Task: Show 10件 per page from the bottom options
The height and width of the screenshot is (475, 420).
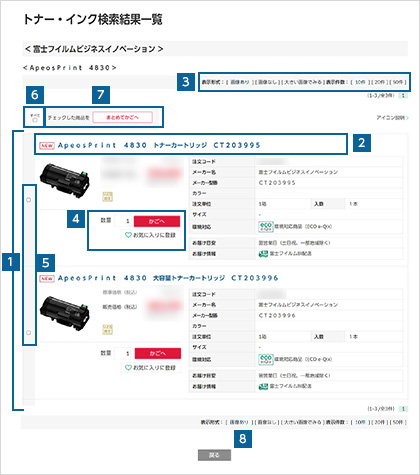Action: 360,422
